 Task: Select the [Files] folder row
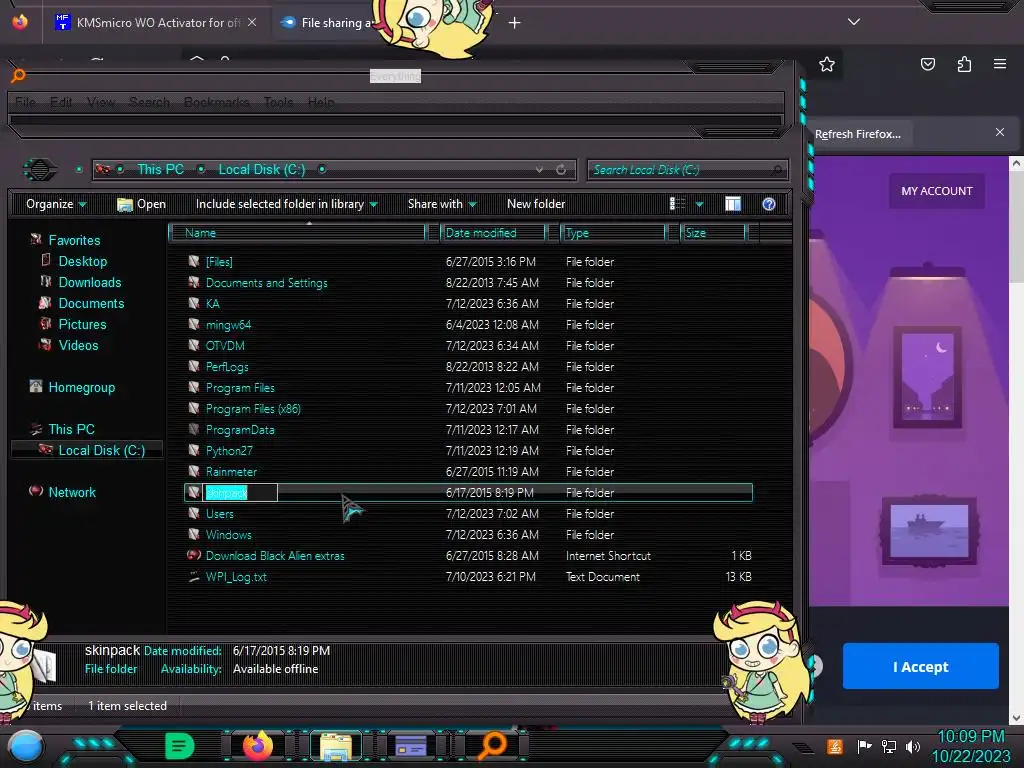point(468,262)
